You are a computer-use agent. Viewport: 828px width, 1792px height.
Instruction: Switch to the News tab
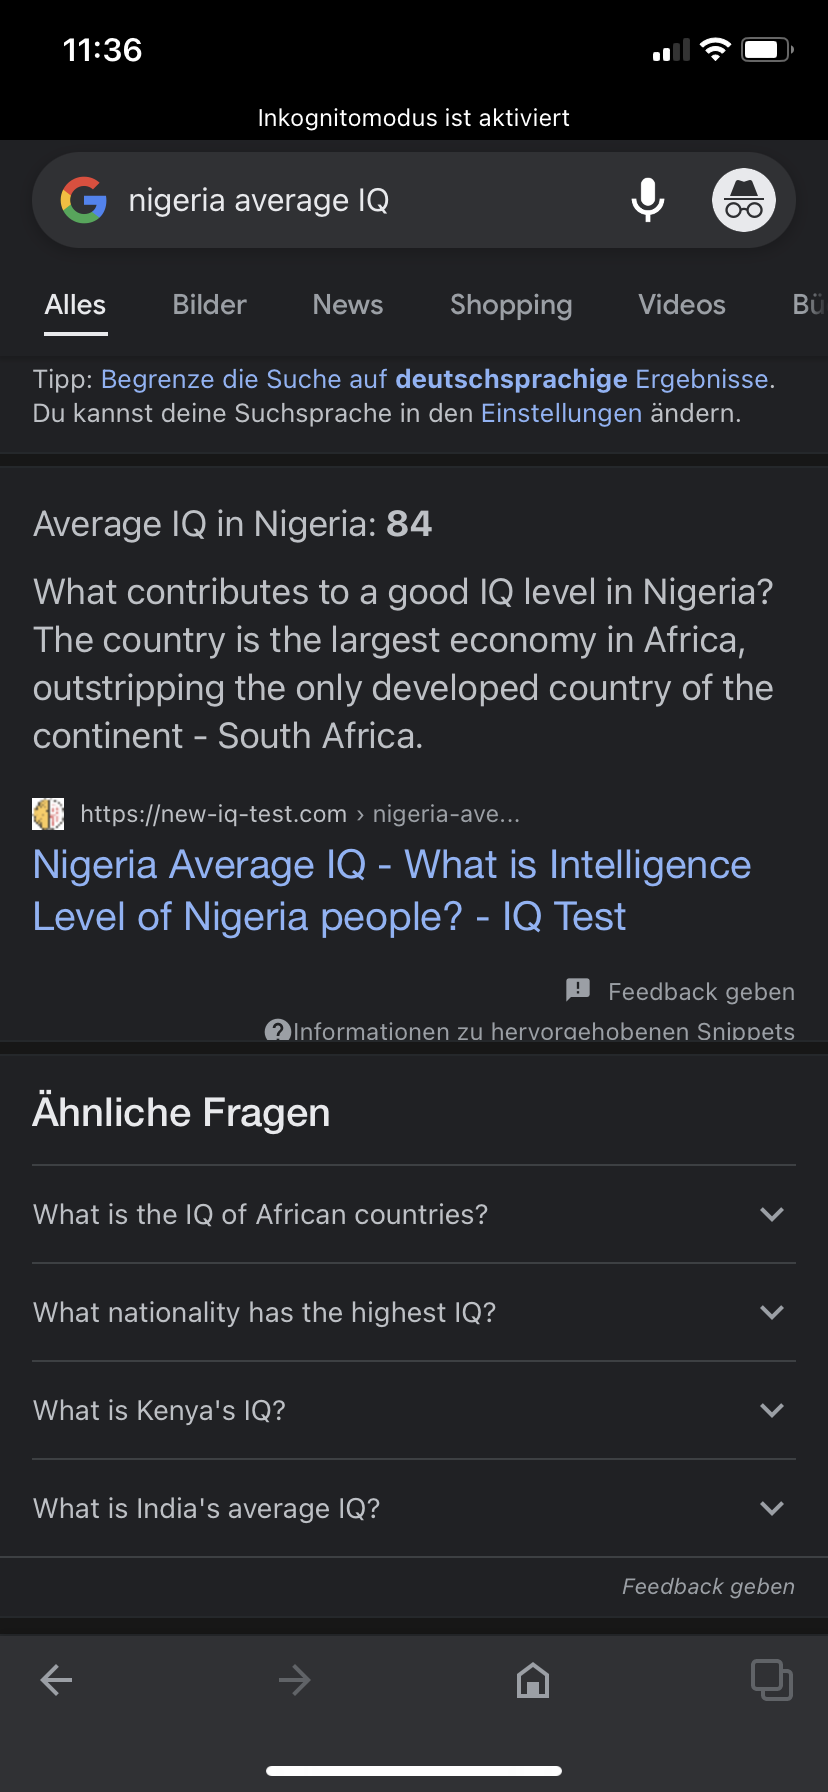point(348,305)
